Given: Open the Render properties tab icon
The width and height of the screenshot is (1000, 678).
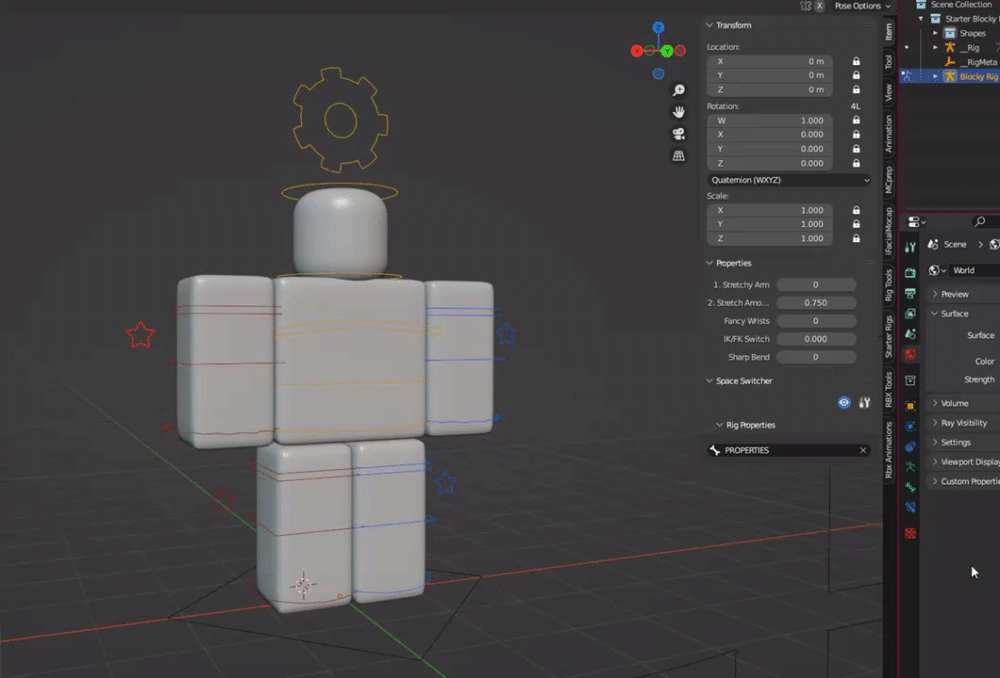Looking at the screenshot, I should pyautogui.click(x=910, y=272).
